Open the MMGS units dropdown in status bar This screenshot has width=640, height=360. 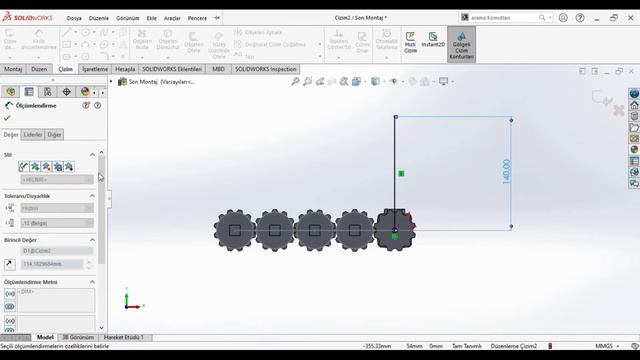tap(607, 346)
